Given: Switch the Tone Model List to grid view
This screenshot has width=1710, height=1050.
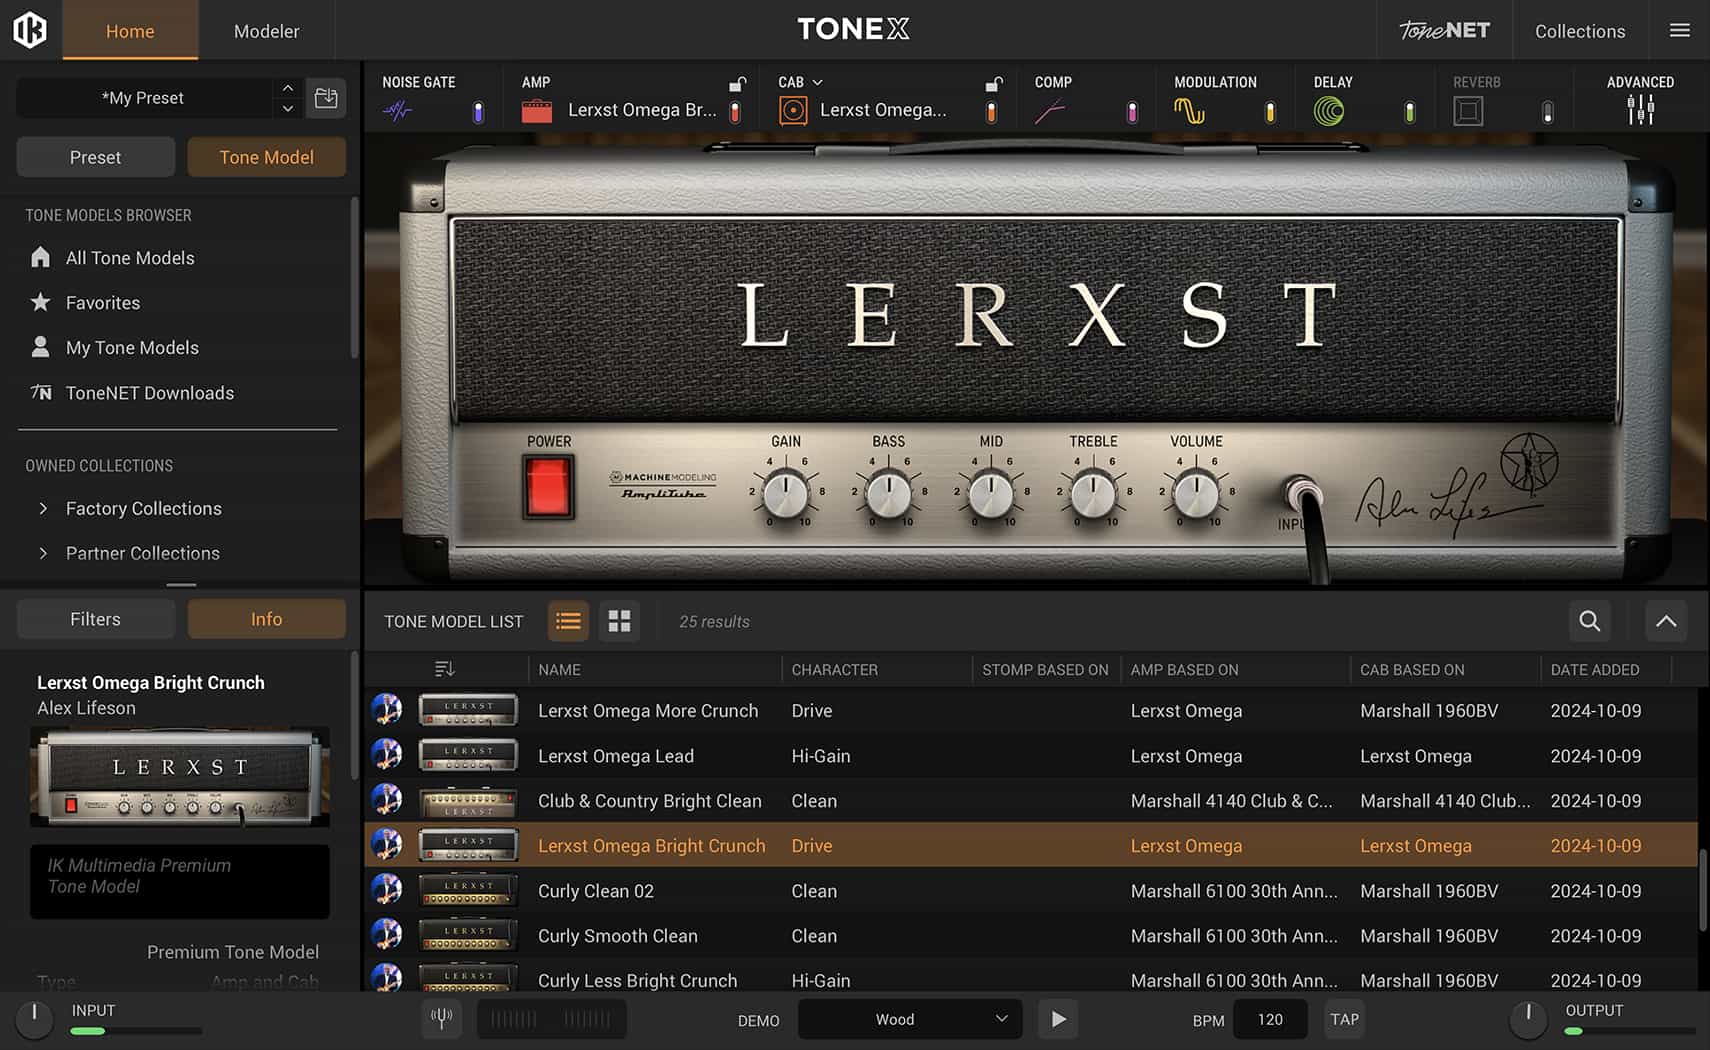Looking at the screenshot, I should coord(619,621).
